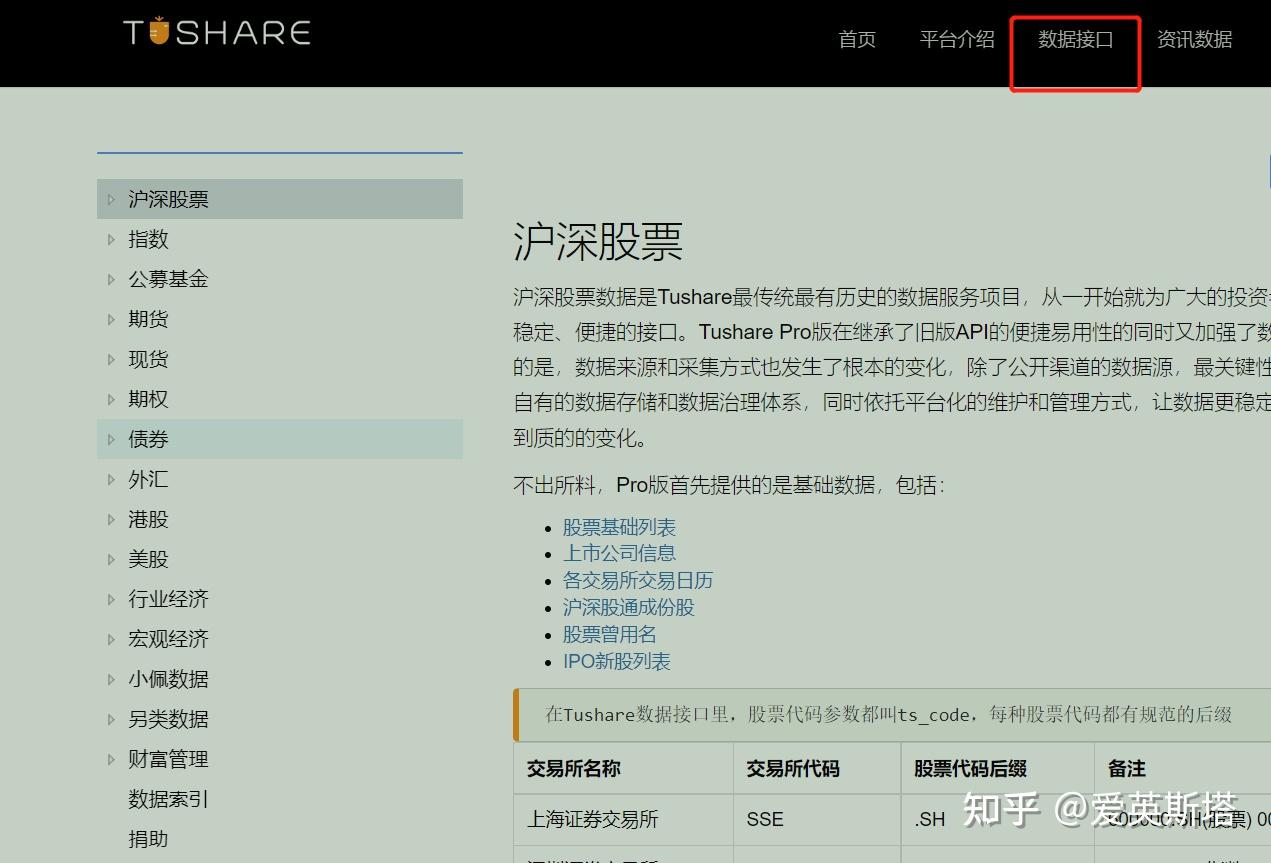Click 数据索引 in the sidebar

click(x=168, y=799)
